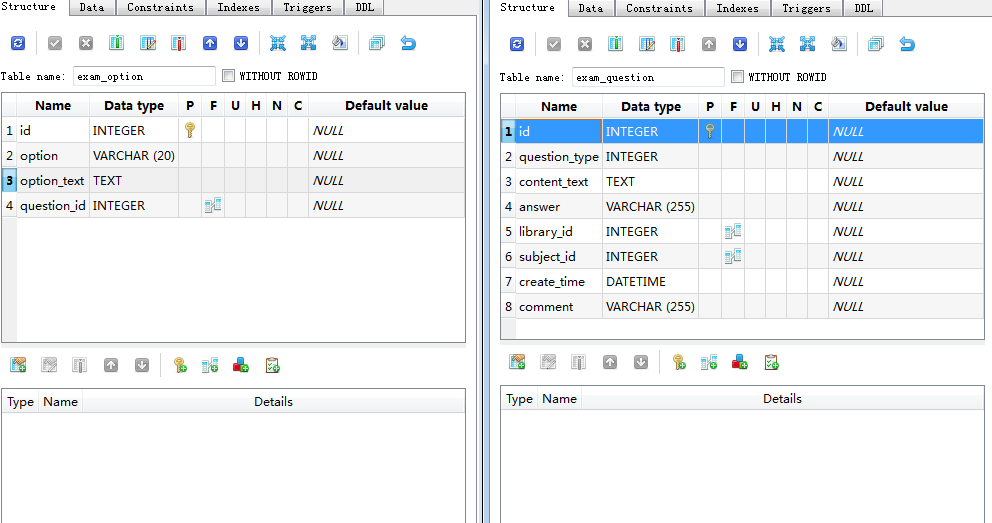Image resolution: width=992 pixels, height=523 pixels.
Task: Move column up in exam_option toolbar
Action: tap(210, 43)
